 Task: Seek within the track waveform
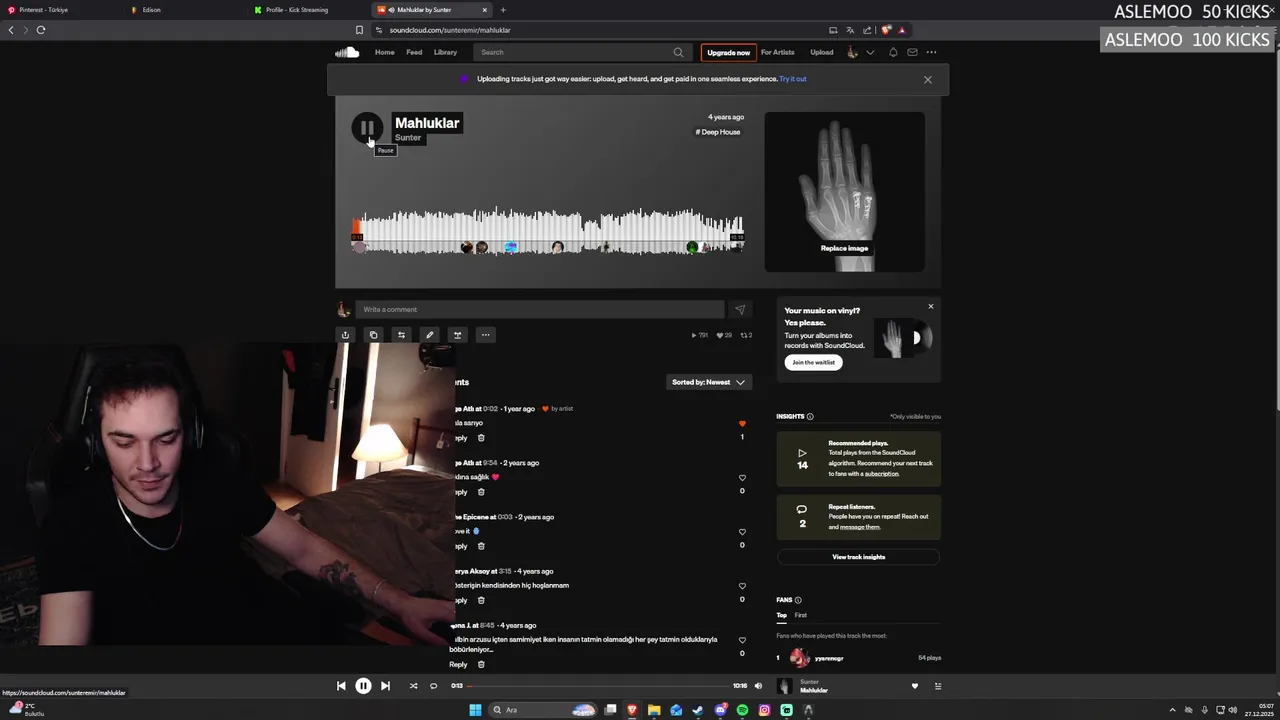(548, 230)
